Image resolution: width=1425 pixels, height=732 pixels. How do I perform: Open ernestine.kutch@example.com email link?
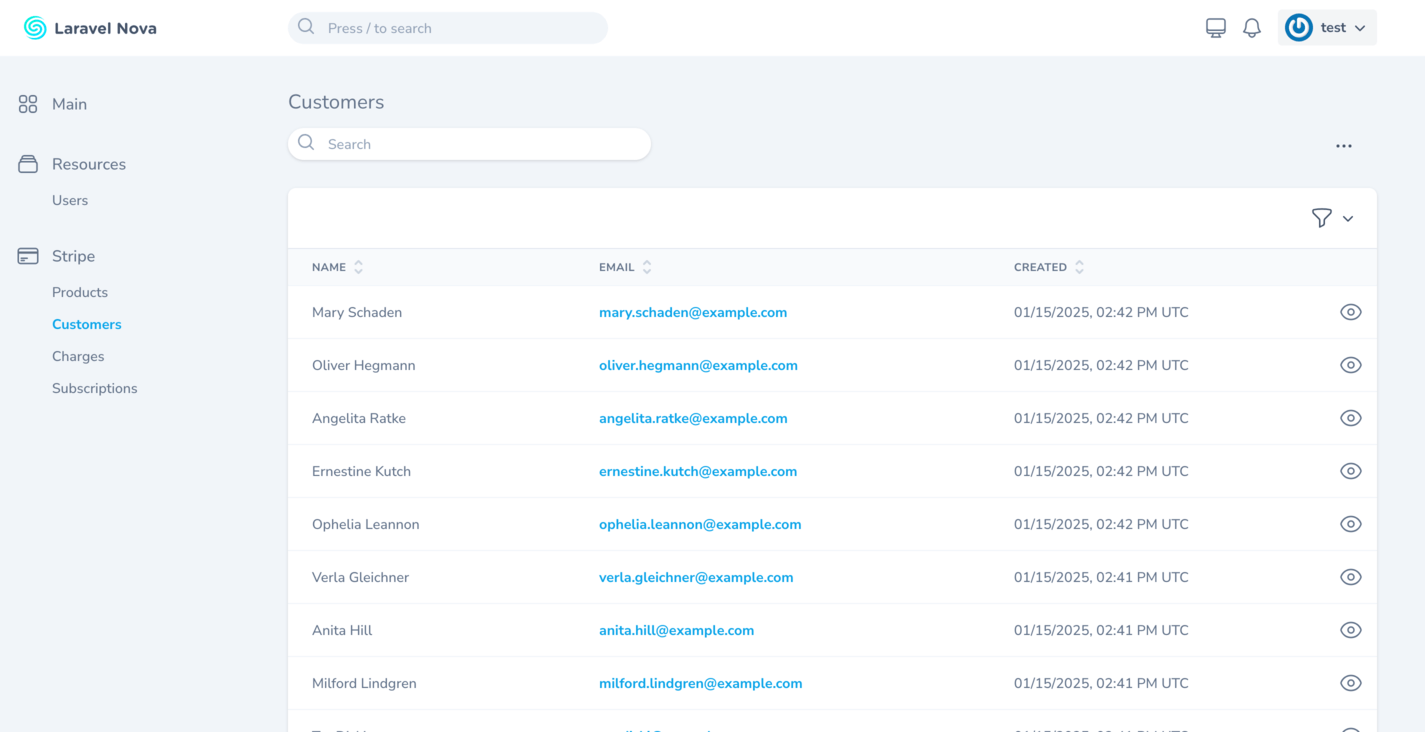[x=698, y=471]
